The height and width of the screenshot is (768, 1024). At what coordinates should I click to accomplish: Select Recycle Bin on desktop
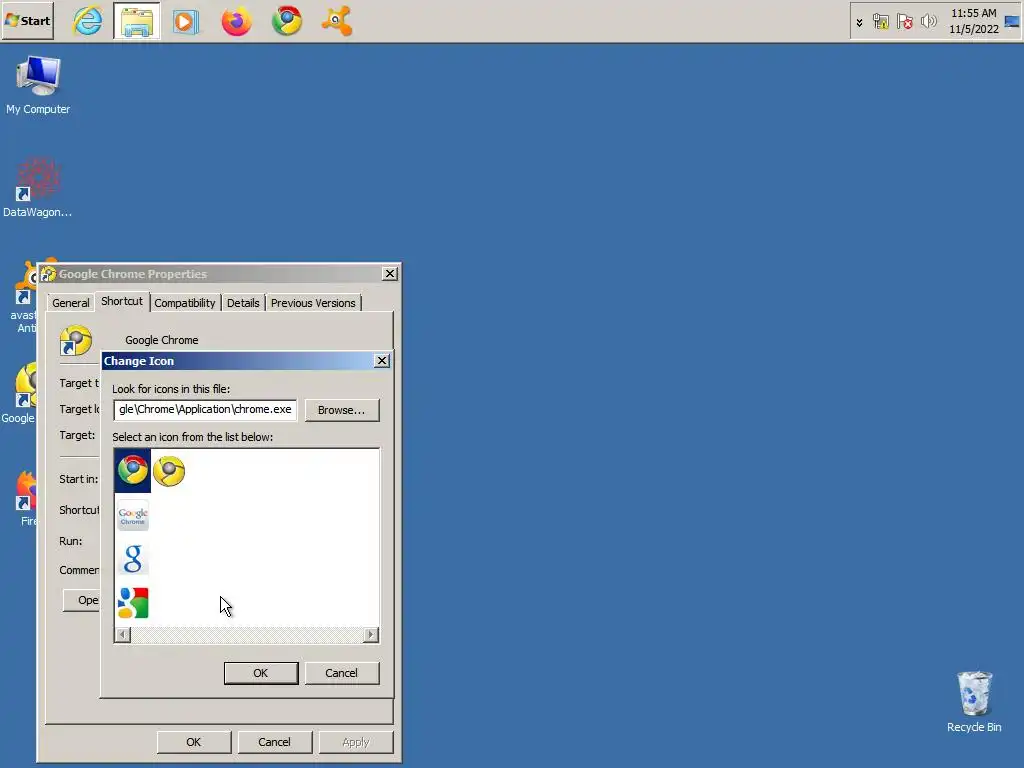pyautogui.click(x=974, y=702)
